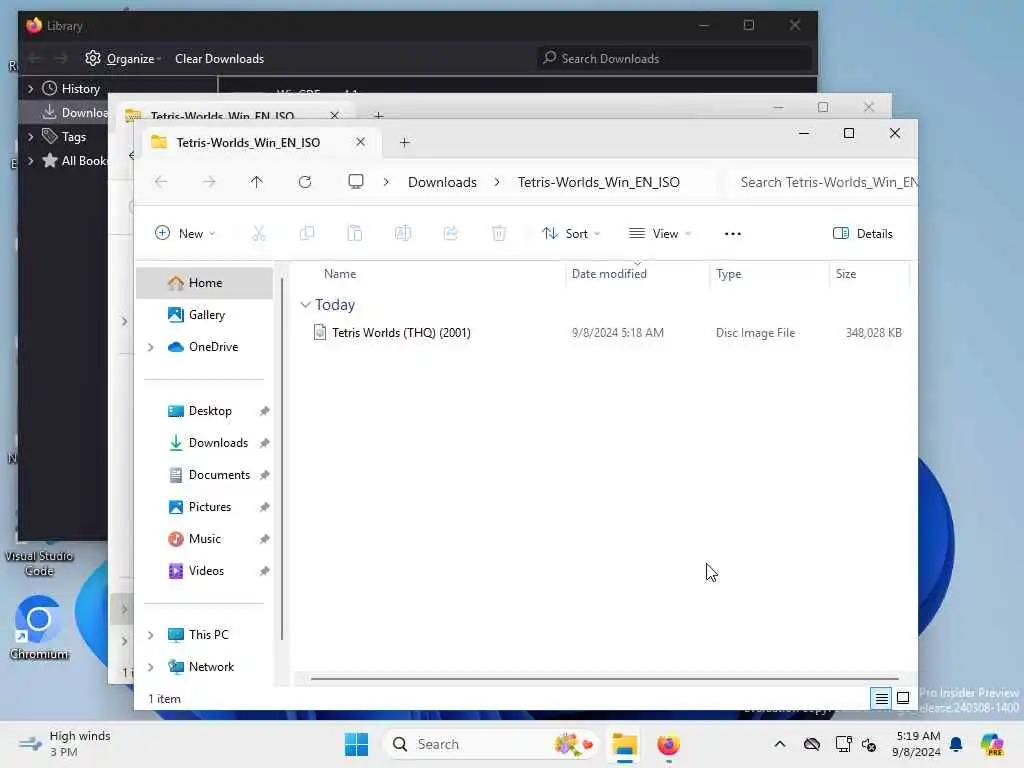Open the View dropdown menu
This screenshot has width=1024, height=768.
pyautogui.click(x=660, y=233)
